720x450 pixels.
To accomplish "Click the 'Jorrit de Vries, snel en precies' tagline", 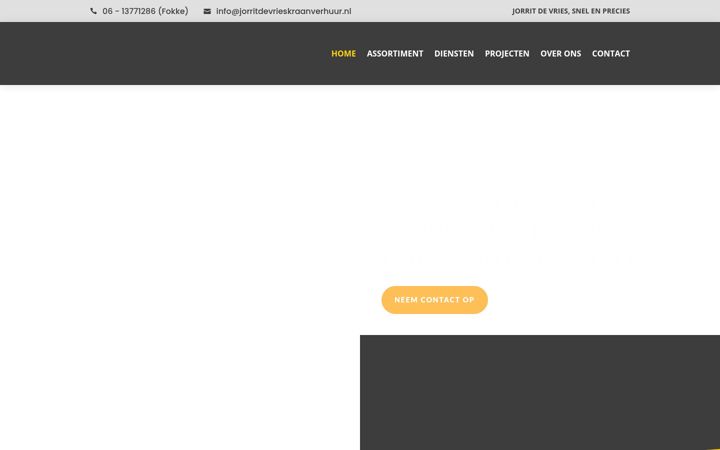I will coord(571,11).
